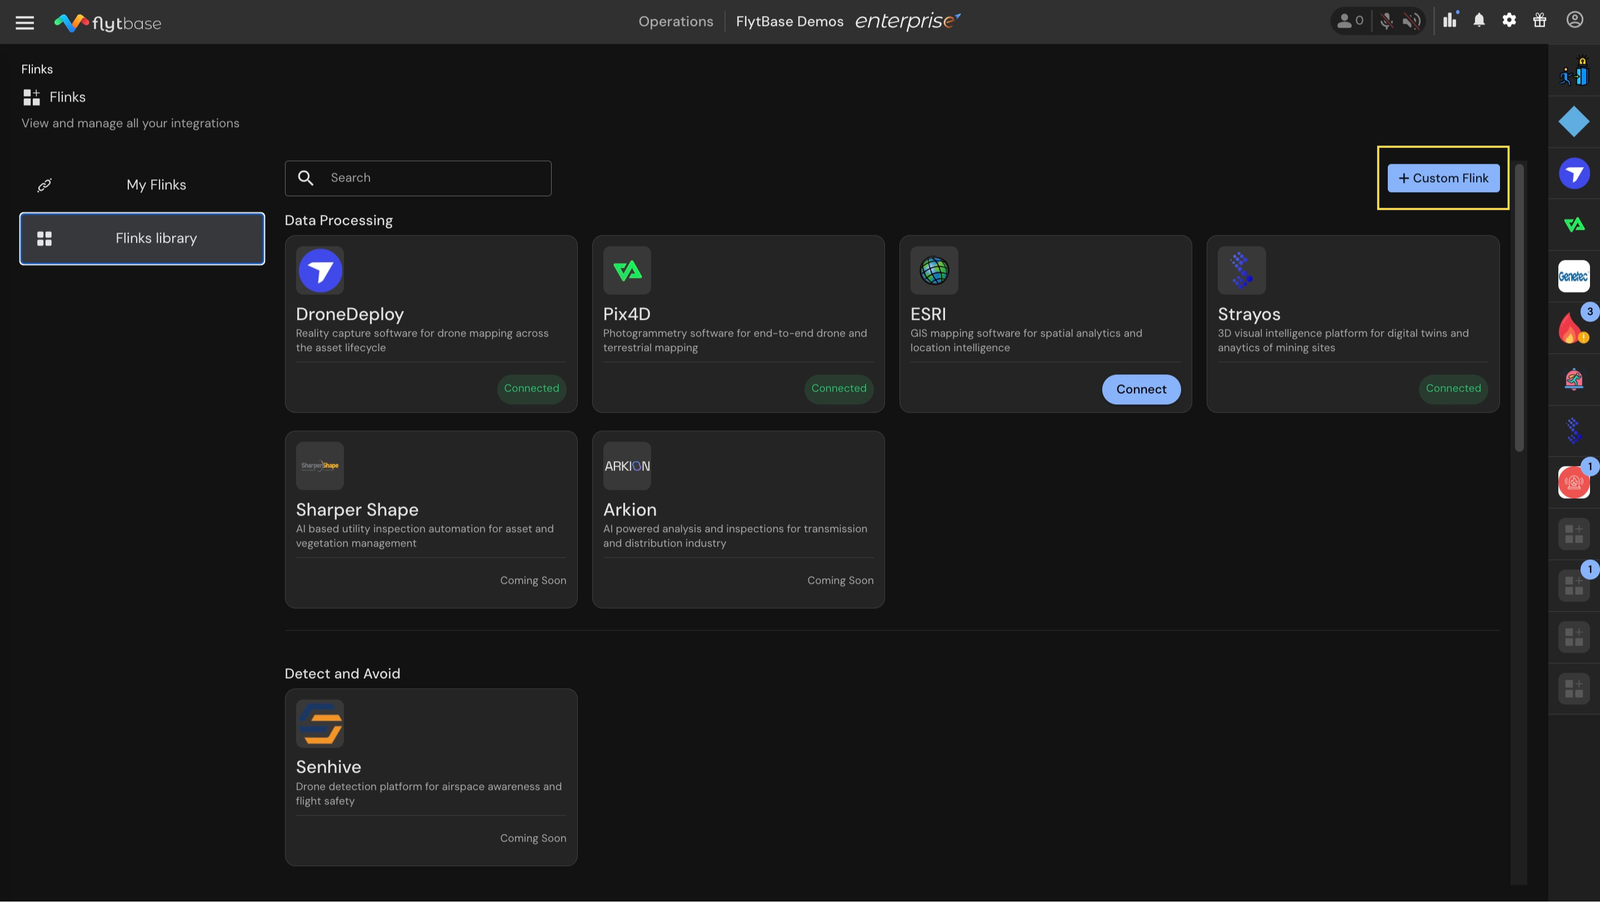1600x902 pixels.
Task: Open the Arkion card title
Action: point(630,510)
